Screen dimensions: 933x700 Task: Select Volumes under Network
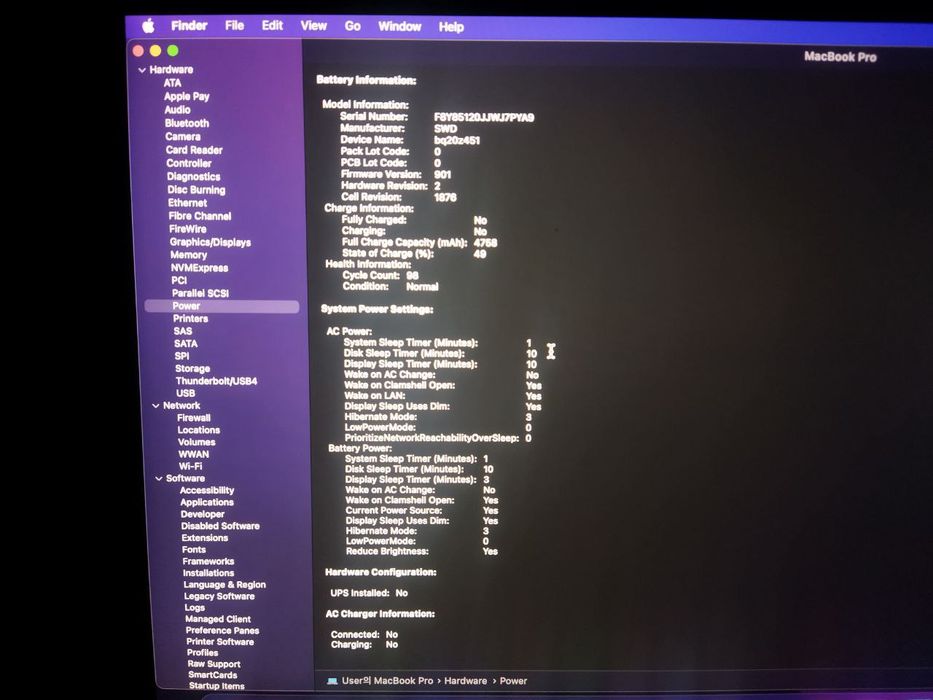[x=197, y=442]
